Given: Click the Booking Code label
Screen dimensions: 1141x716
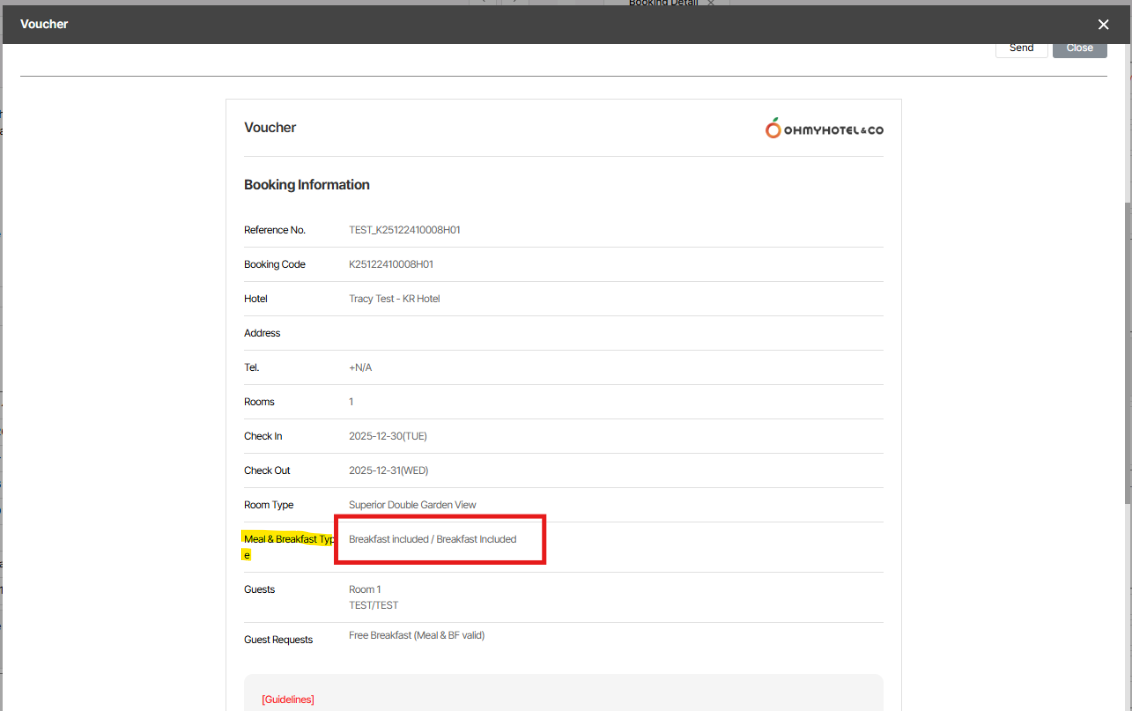Looking at the screenshot, I should (x=274, y=264).
